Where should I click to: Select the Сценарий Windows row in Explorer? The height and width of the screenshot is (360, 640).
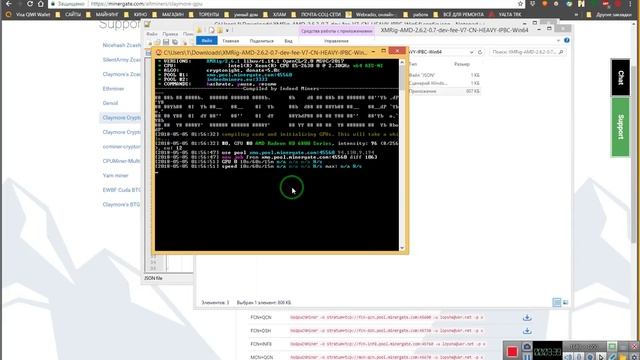coord(444,83)
